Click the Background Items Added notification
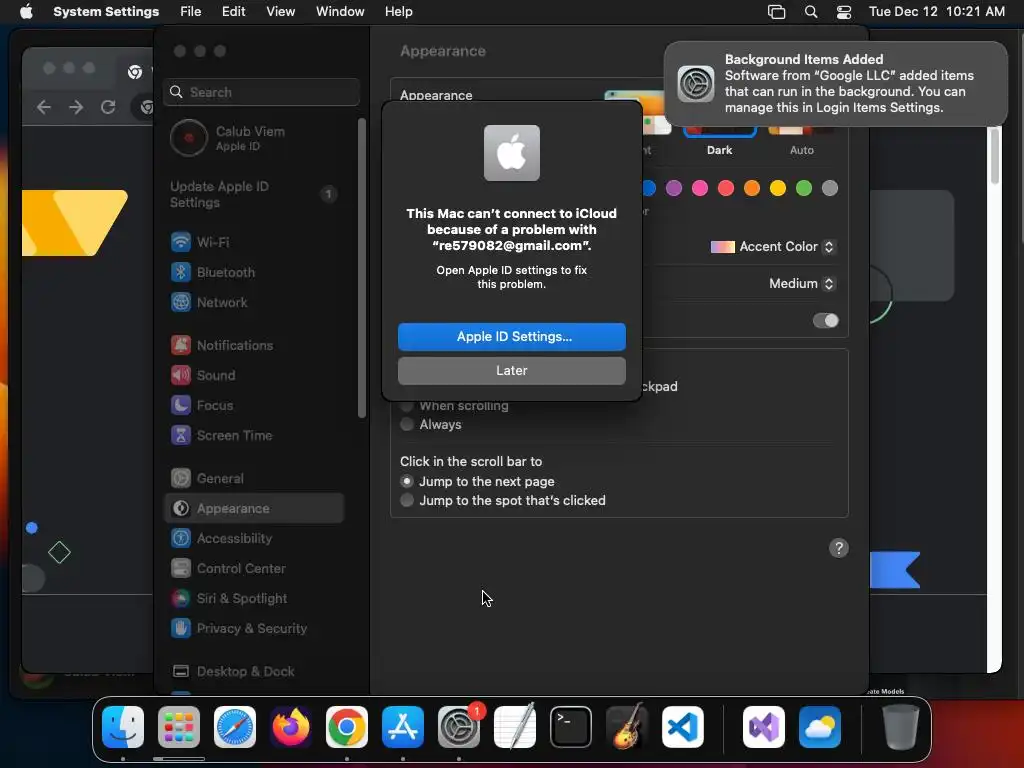 835,84
